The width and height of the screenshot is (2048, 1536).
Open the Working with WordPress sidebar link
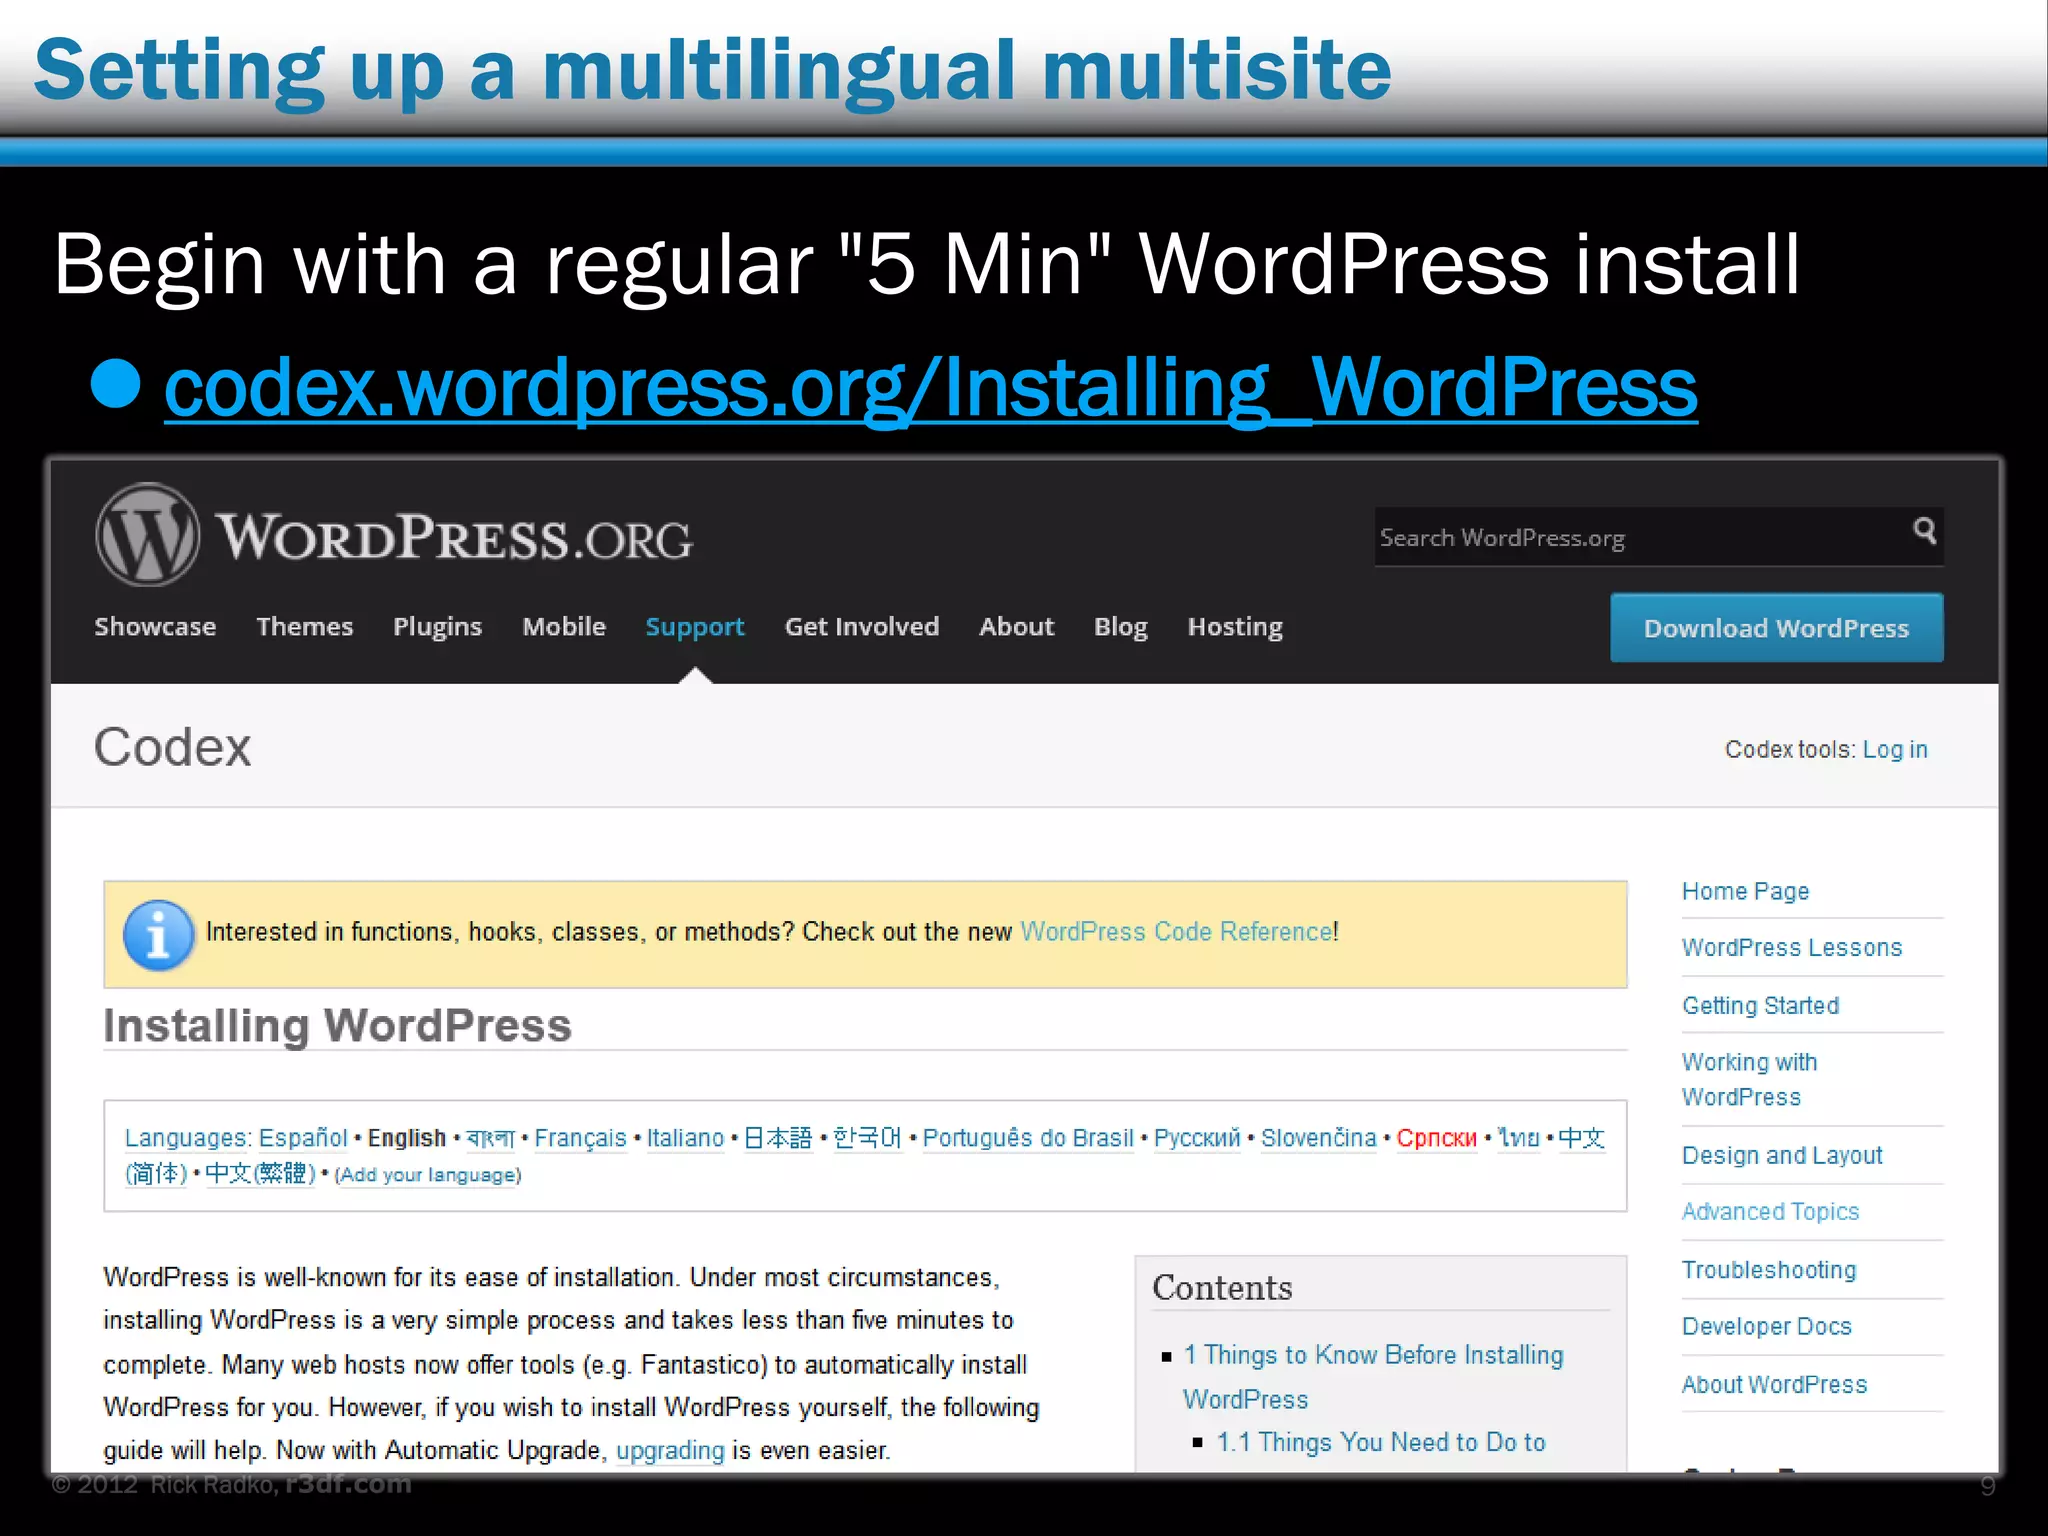click(1749, 1080)
